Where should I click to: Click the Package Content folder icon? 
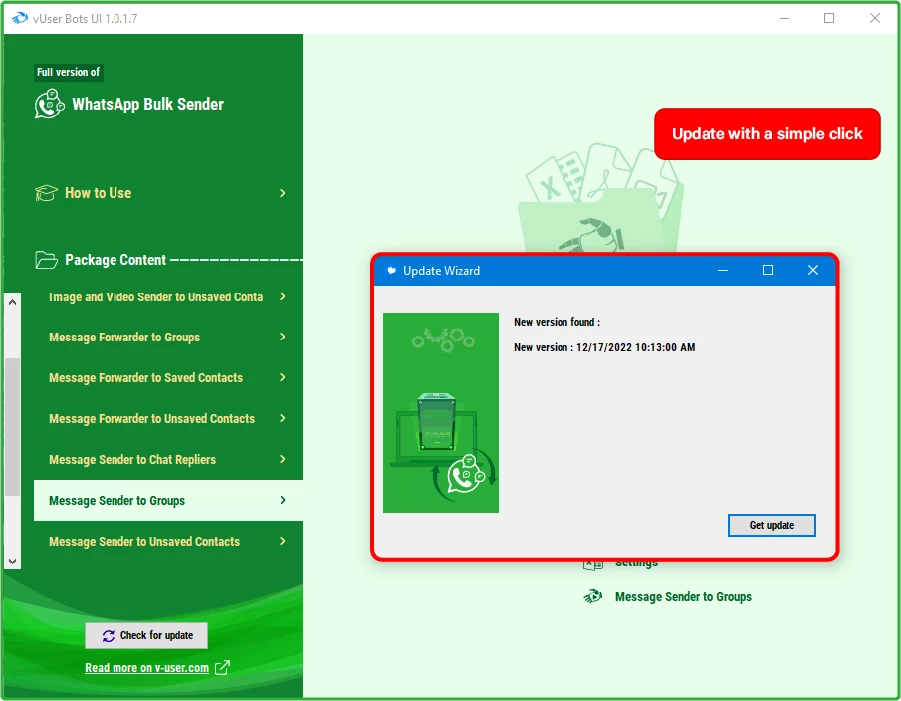[46, 260]
